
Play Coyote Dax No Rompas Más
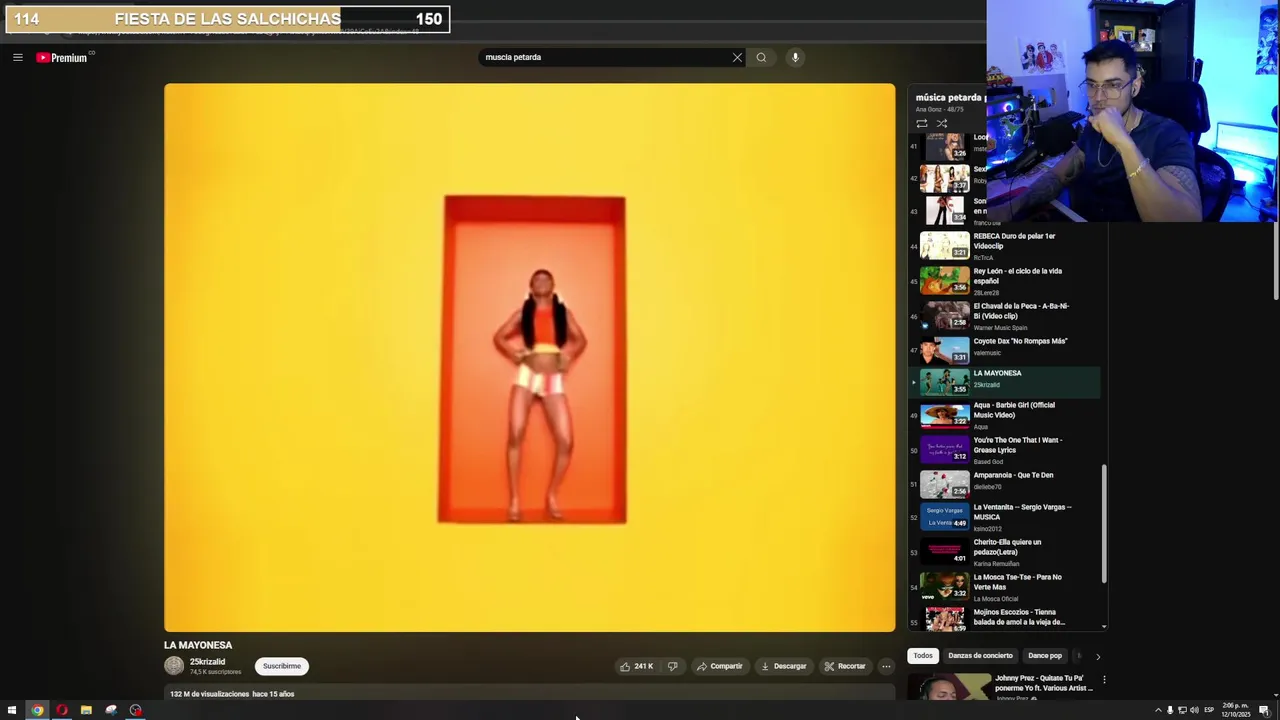click(1005, 350)
